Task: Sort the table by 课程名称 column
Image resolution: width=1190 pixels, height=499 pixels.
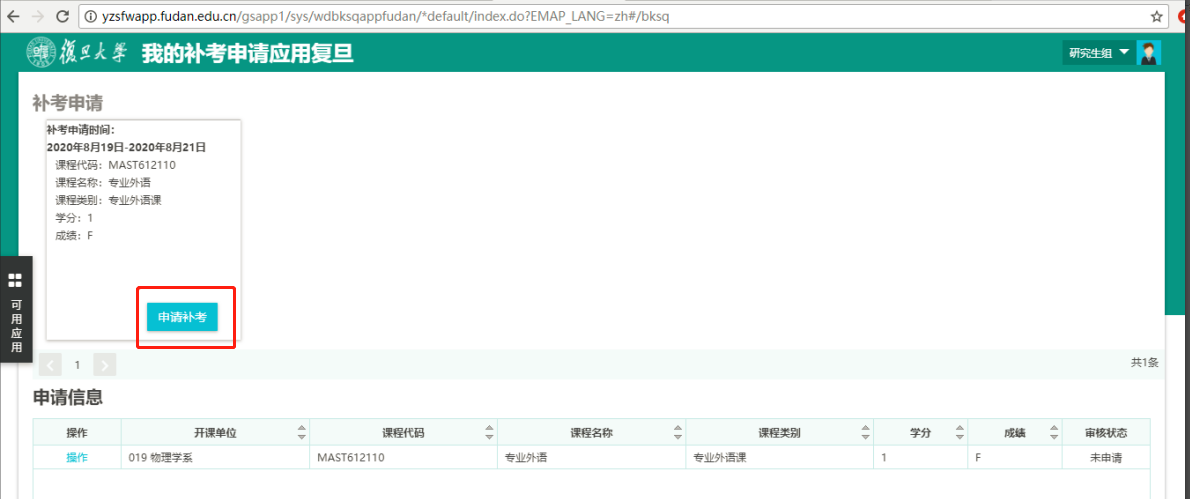Action: [678, 433]
